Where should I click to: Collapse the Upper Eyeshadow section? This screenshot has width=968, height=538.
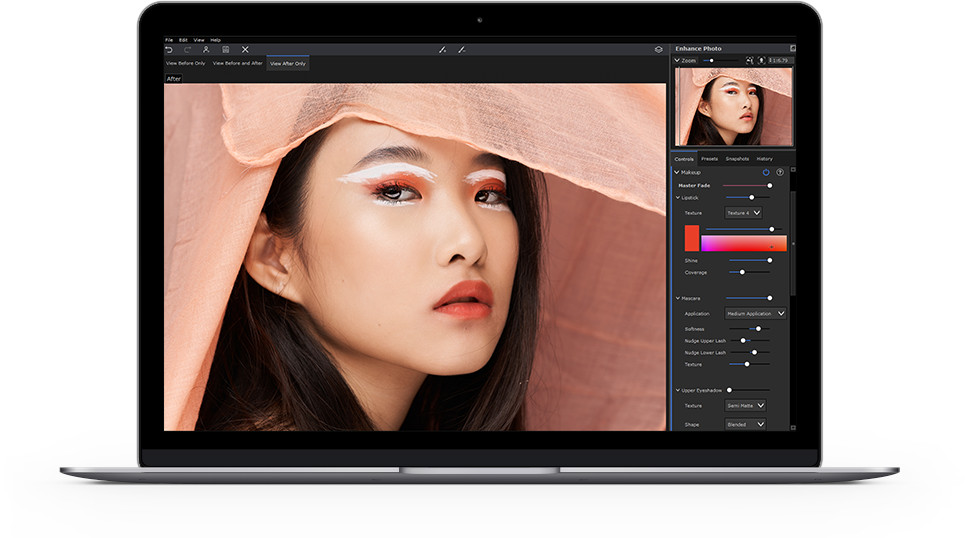678,390
